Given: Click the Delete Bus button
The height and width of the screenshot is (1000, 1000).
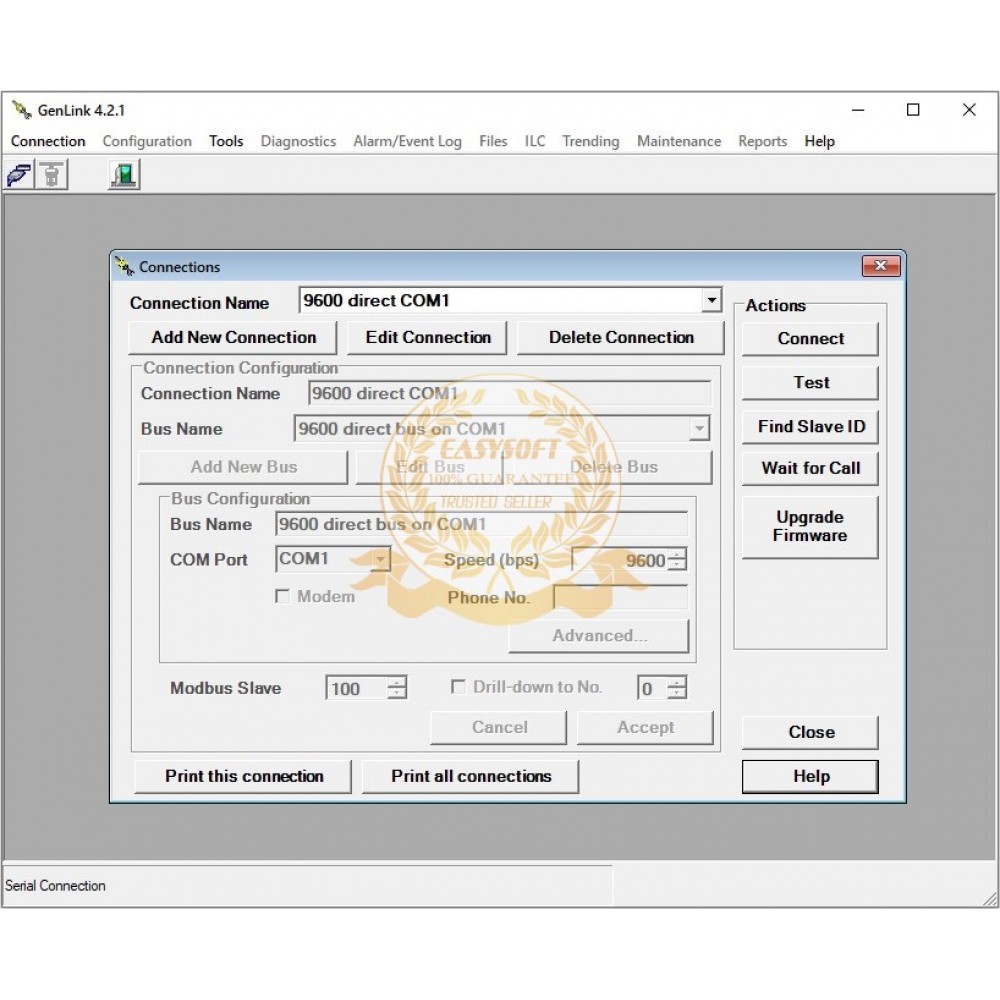Looking at the screenshot, I should 614,467.
